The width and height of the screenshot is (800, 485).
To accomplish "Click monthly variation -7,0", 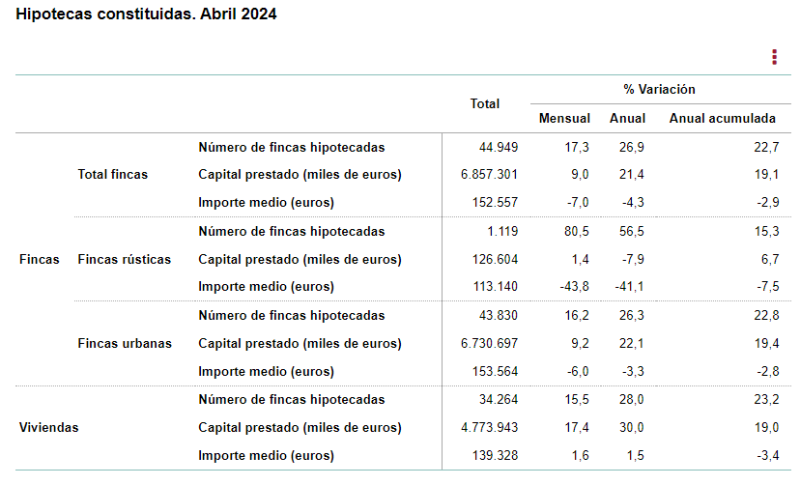I will [578, 202].
